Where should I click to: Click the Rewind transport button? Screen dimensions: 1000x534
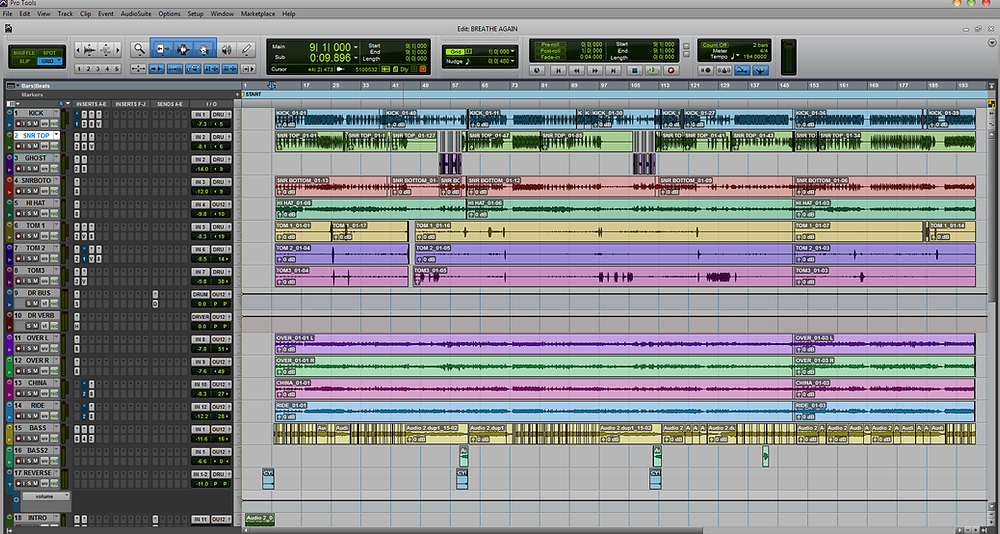(577, 70)
